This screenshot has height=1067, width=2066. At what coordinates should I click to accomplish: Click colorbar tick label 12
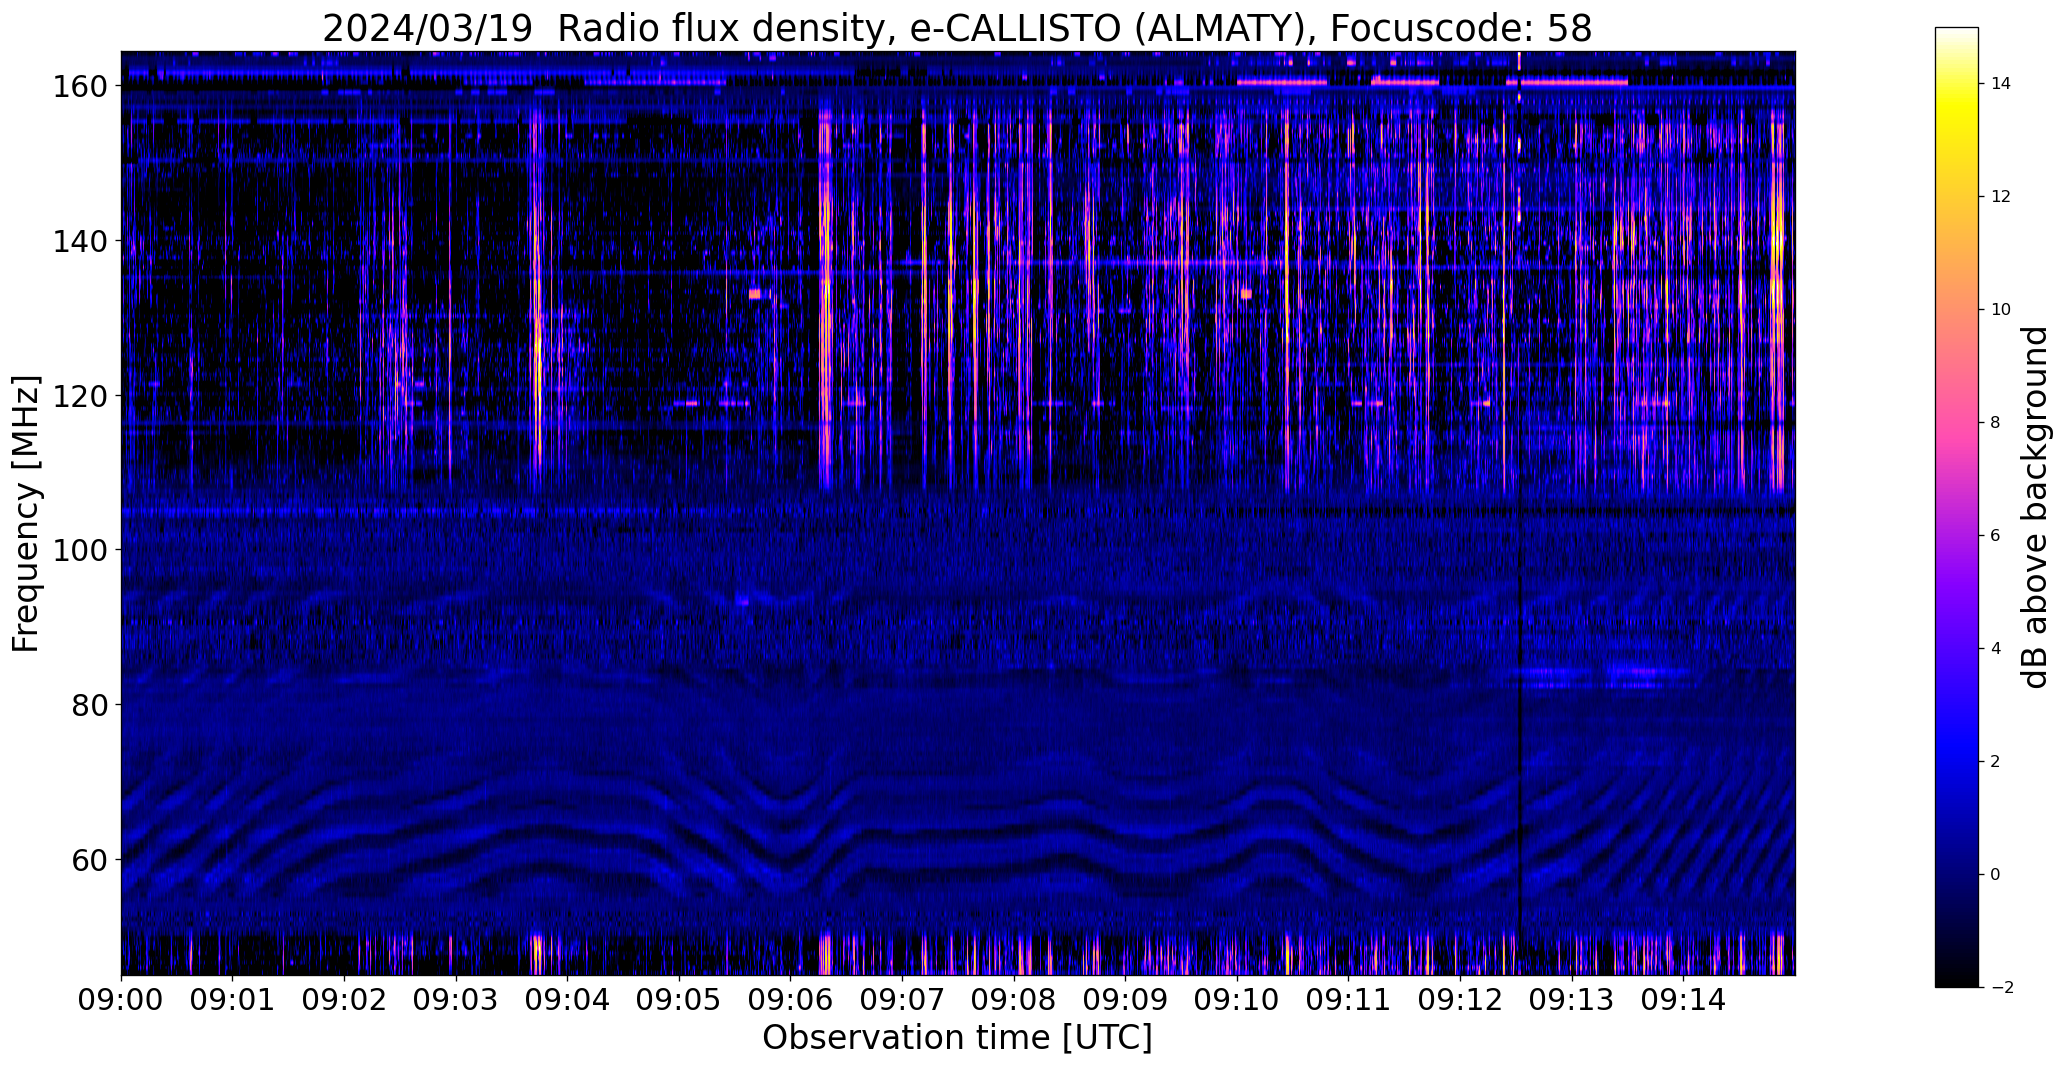(x=2000, y=197)
